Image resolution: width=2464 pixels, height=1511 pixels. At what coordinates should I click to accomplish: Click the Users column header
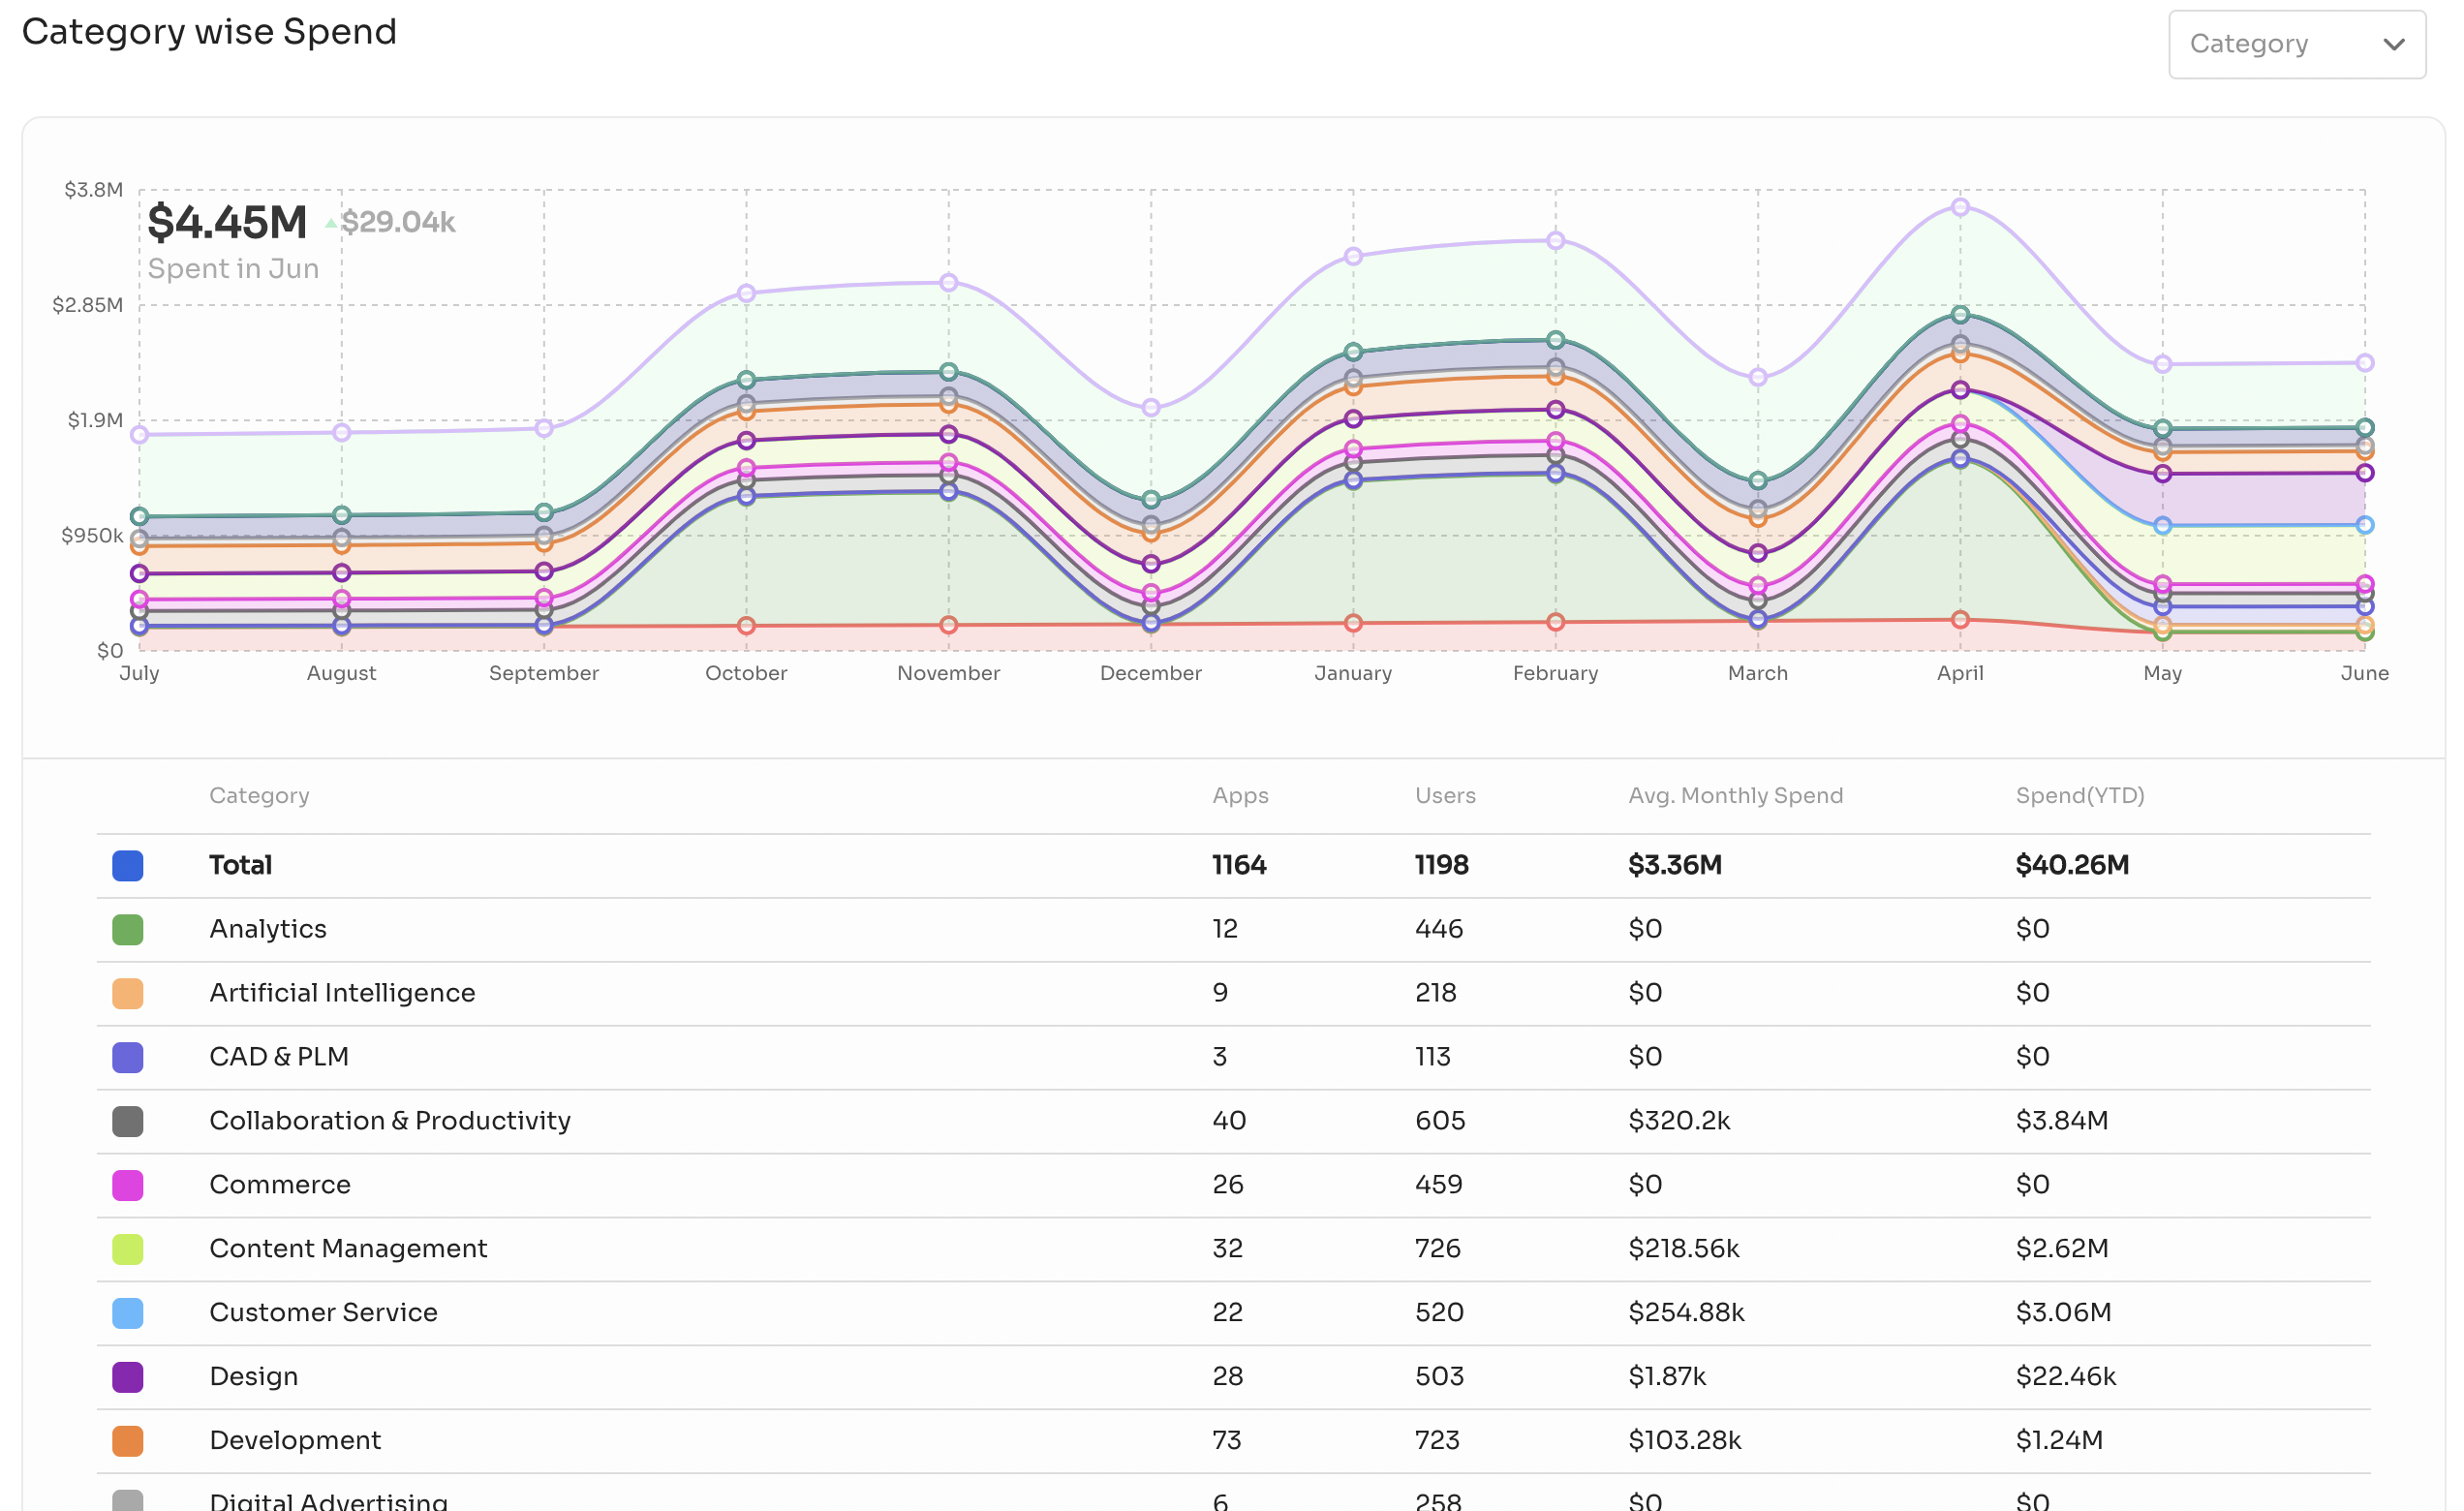[1445, 796]
